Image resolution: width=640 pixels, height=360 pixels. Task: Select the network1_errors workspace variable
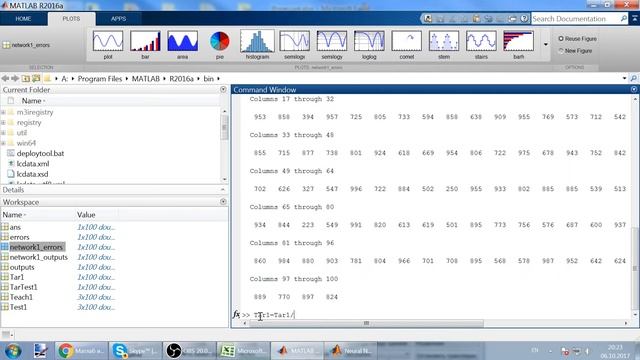(x=36, y=247)
